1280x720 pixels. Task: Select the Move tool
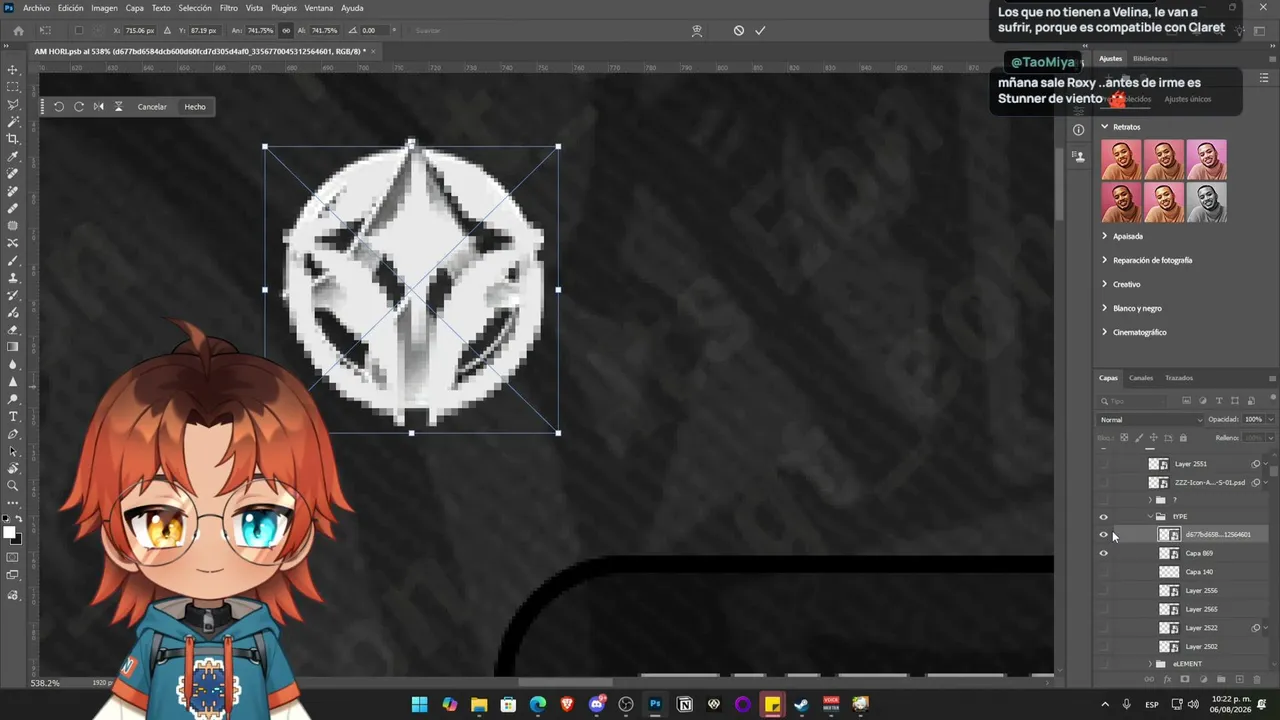[x=13, y=70]
